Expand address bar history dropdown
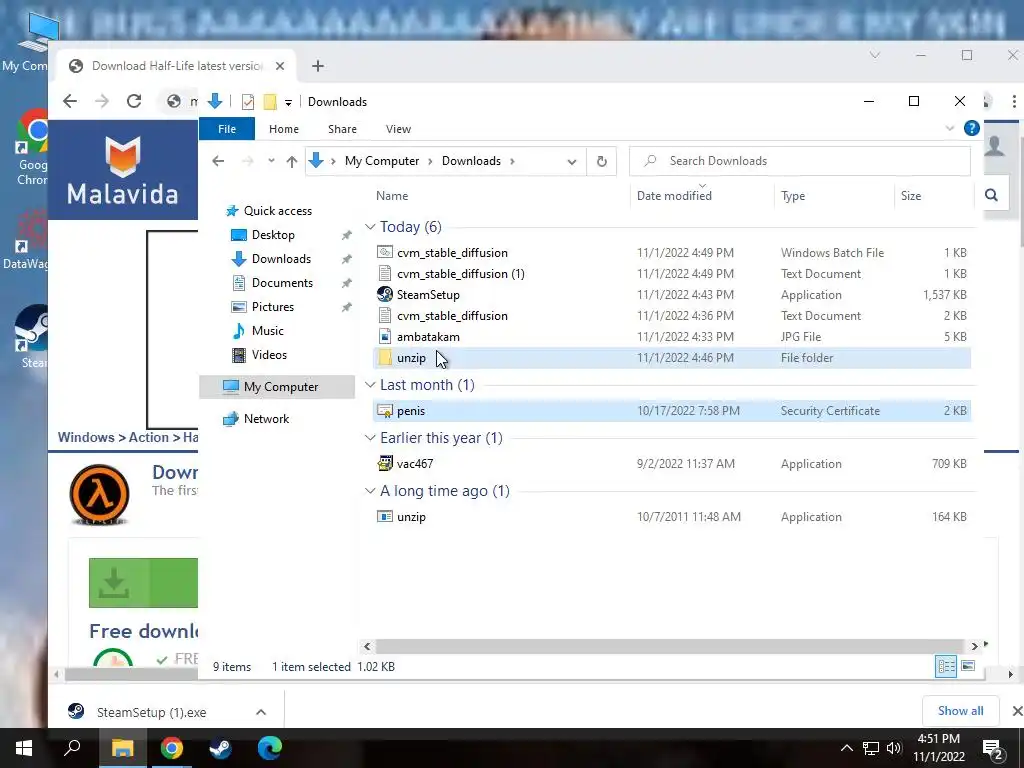Viewport: 1024px width, 768px height. (x=571, y=161)
